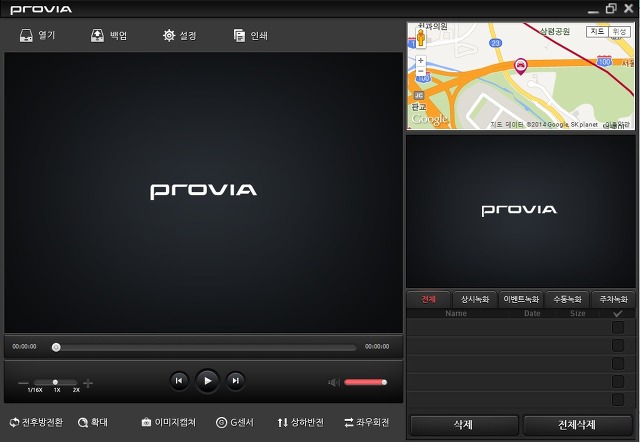Close the Provia window
Viewport: 640px width, 442px height.
[x=629, y=8]
